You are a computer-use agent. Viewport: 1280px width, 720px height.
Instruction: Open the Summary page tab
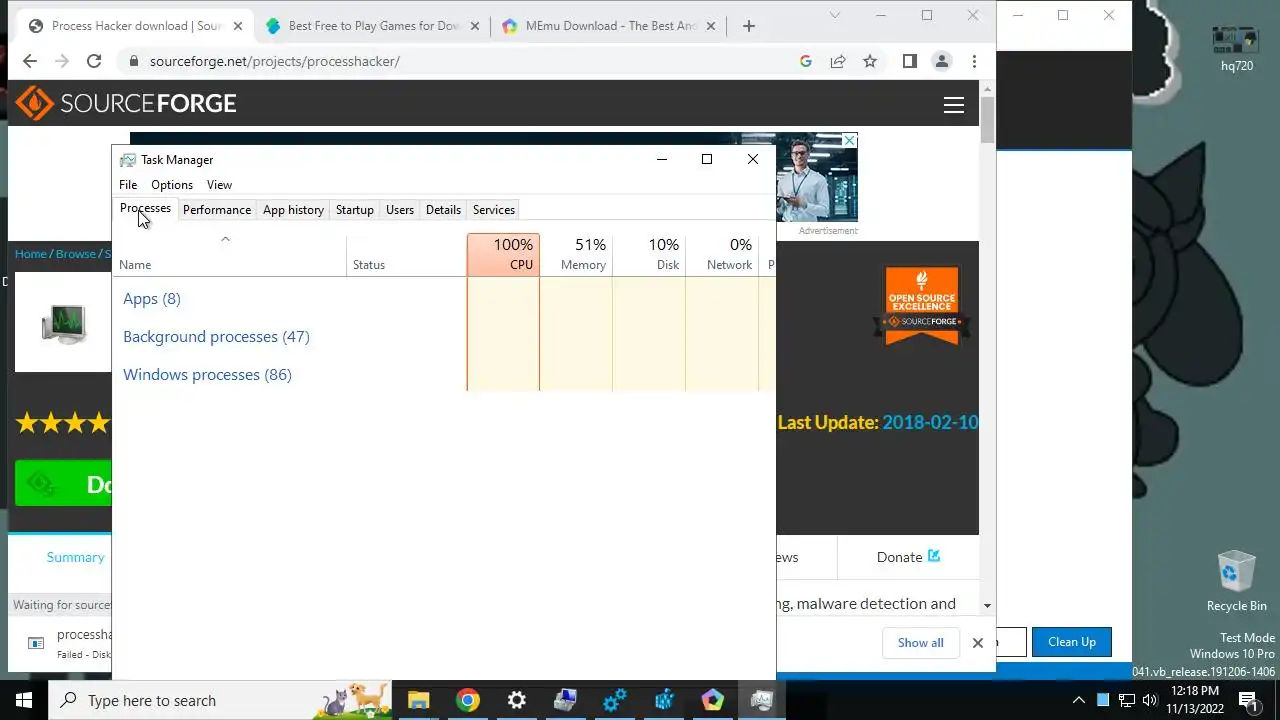point(75,558)
